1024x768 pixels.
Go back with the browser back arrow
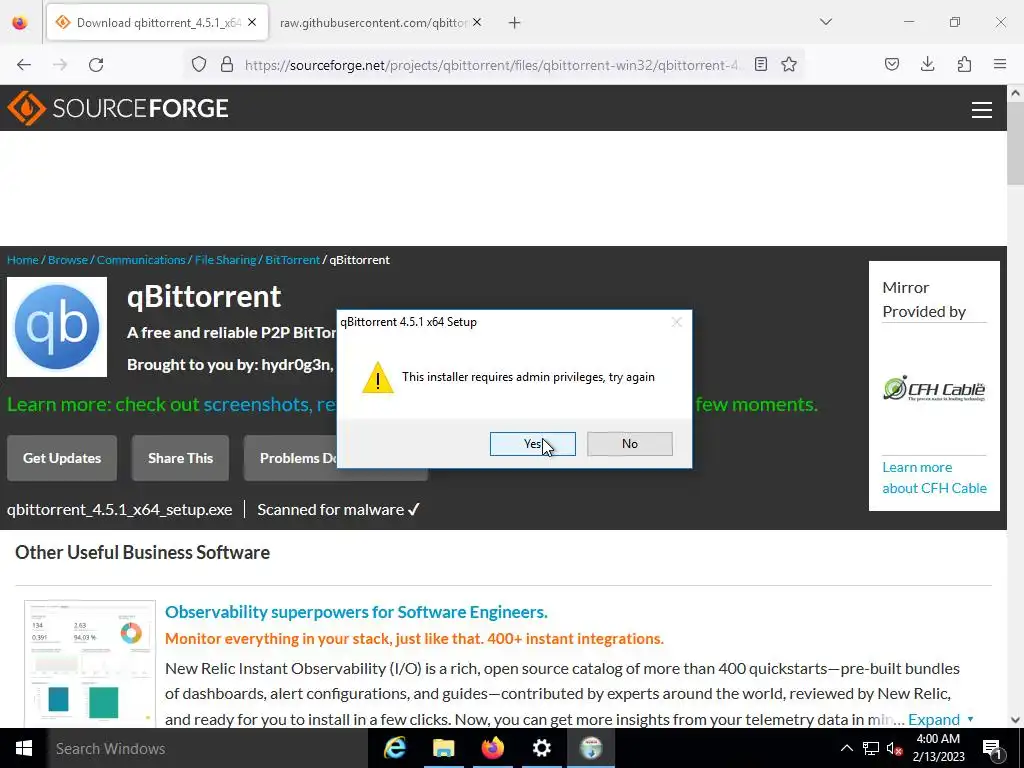click(24, 65)
